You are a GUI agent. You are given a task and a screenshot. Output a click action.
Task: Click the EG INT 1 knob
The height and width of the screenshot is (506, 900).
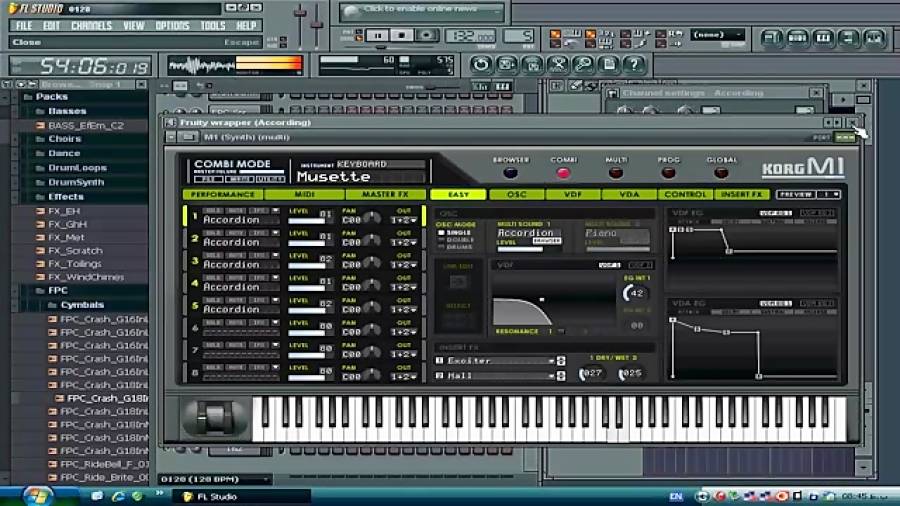[636, 293]
